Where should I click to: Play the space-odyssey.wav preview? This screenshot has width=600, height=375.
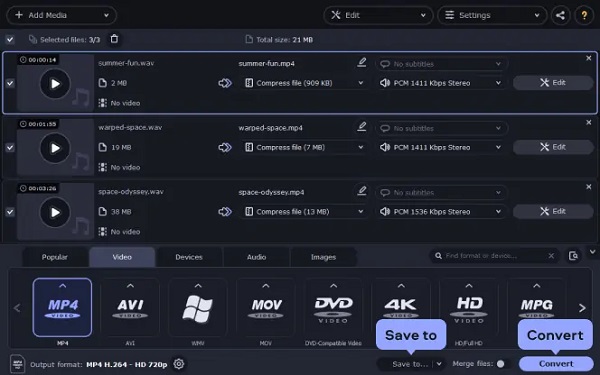pos(55,212)
